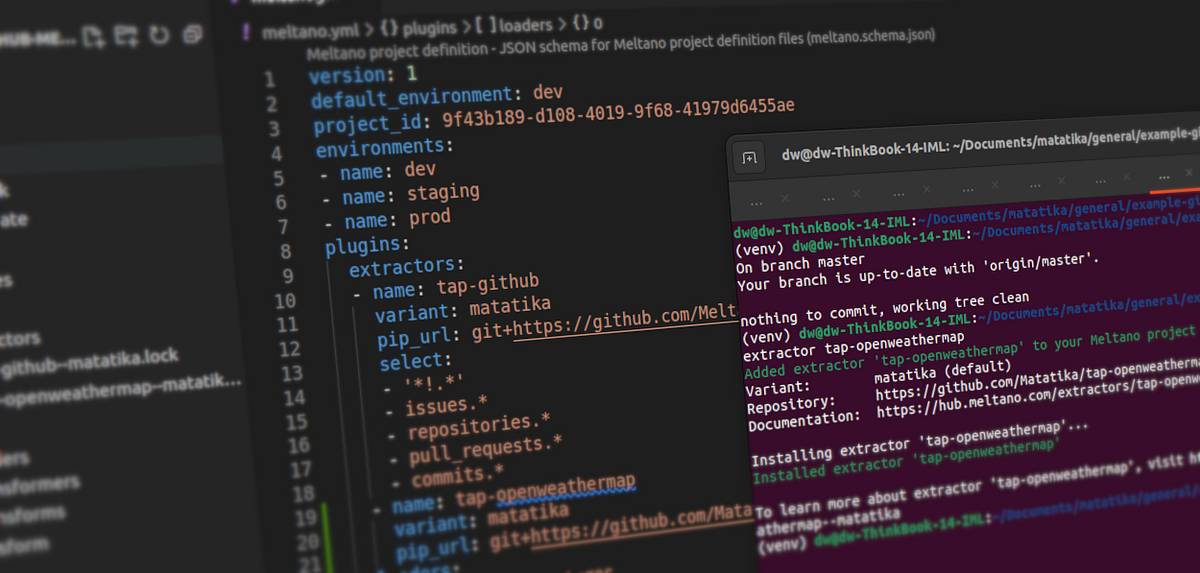Click the 'plugins:' key
The image size is (1200, 573).
point(366,244)
